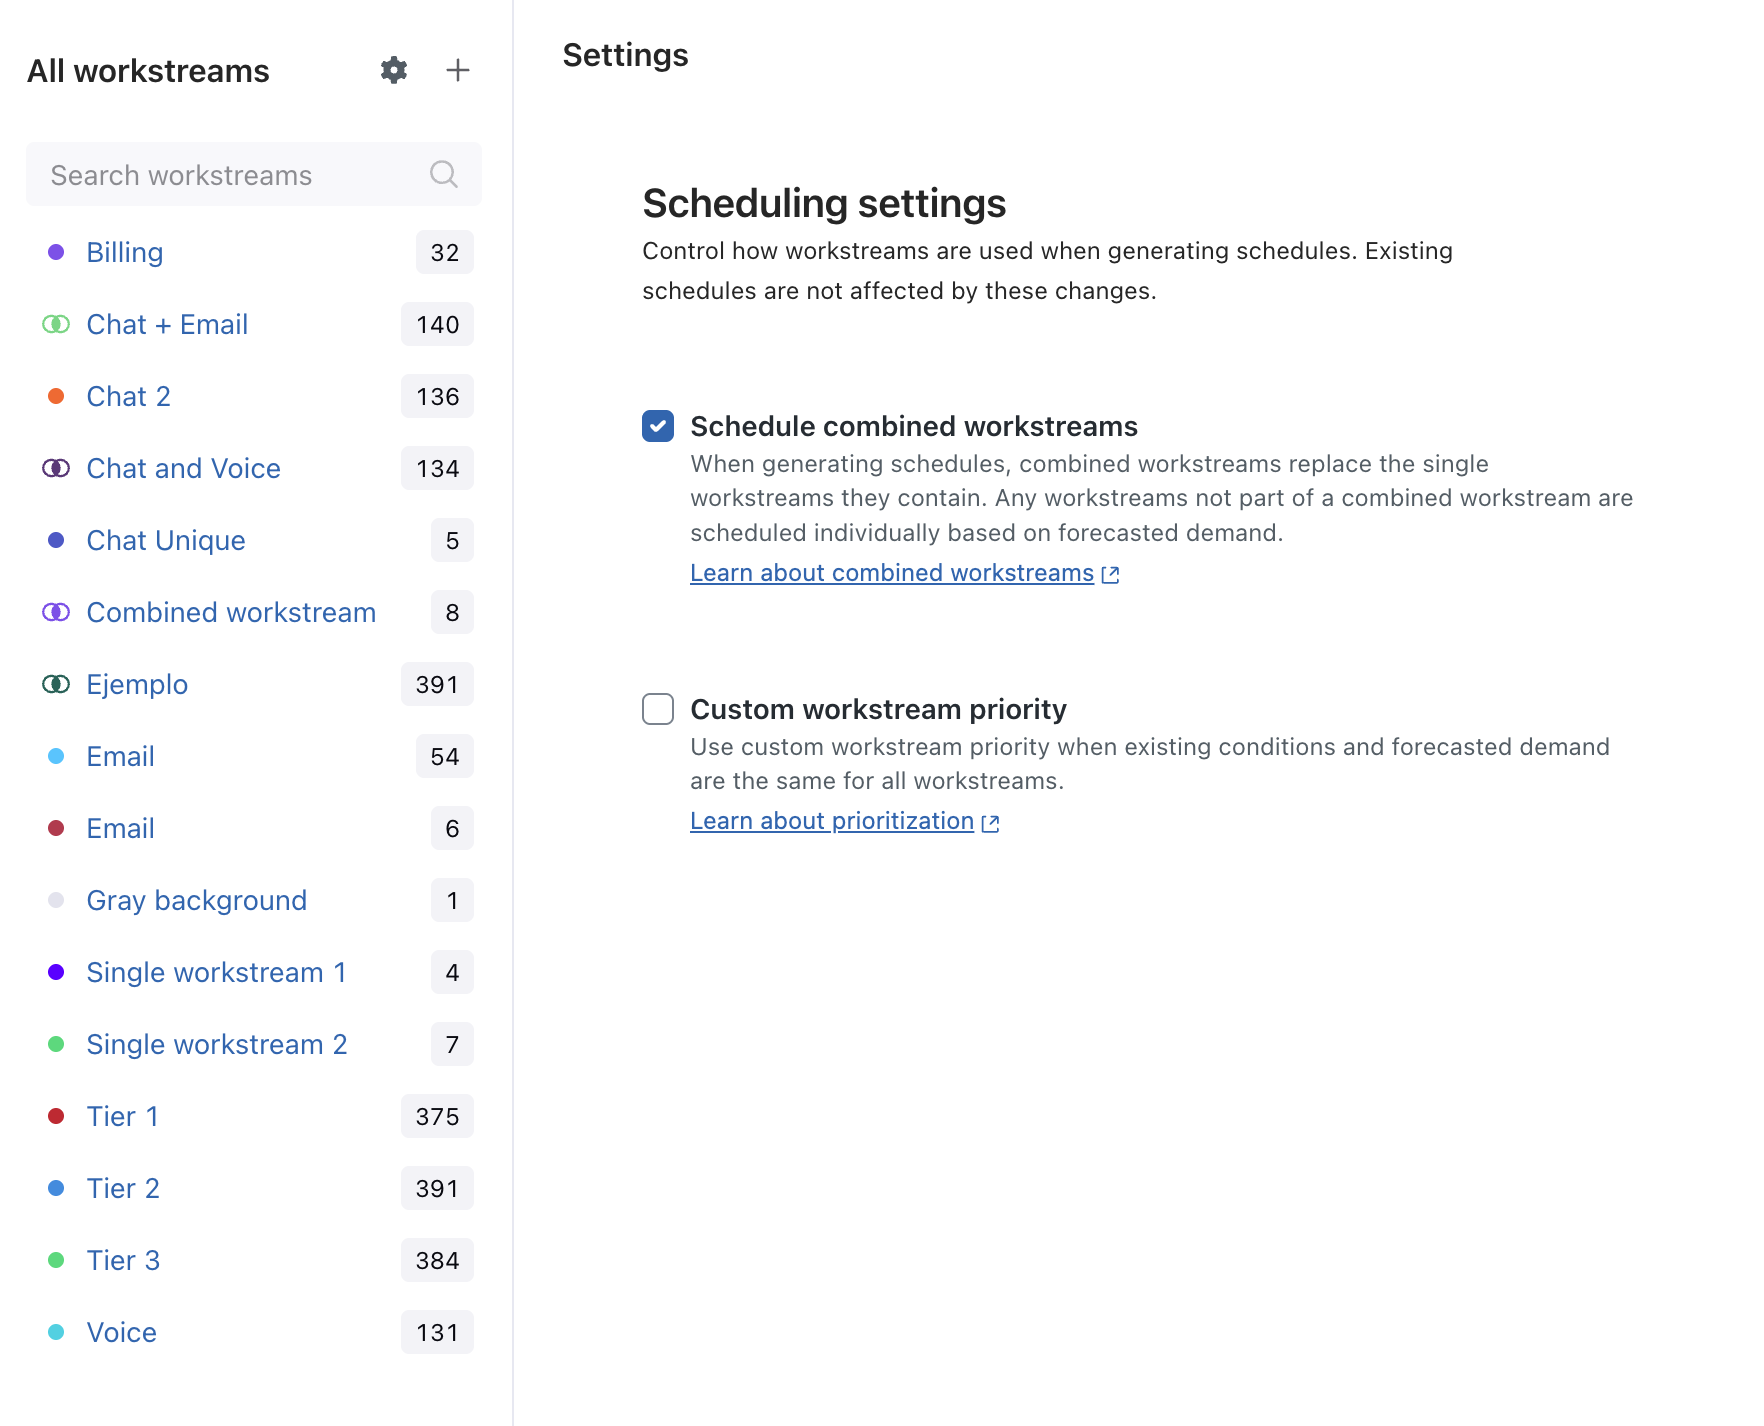Viewport: 1764px width, 1426px height.
Task: Click the plus icon to add workstream
Action: point(457,70)
